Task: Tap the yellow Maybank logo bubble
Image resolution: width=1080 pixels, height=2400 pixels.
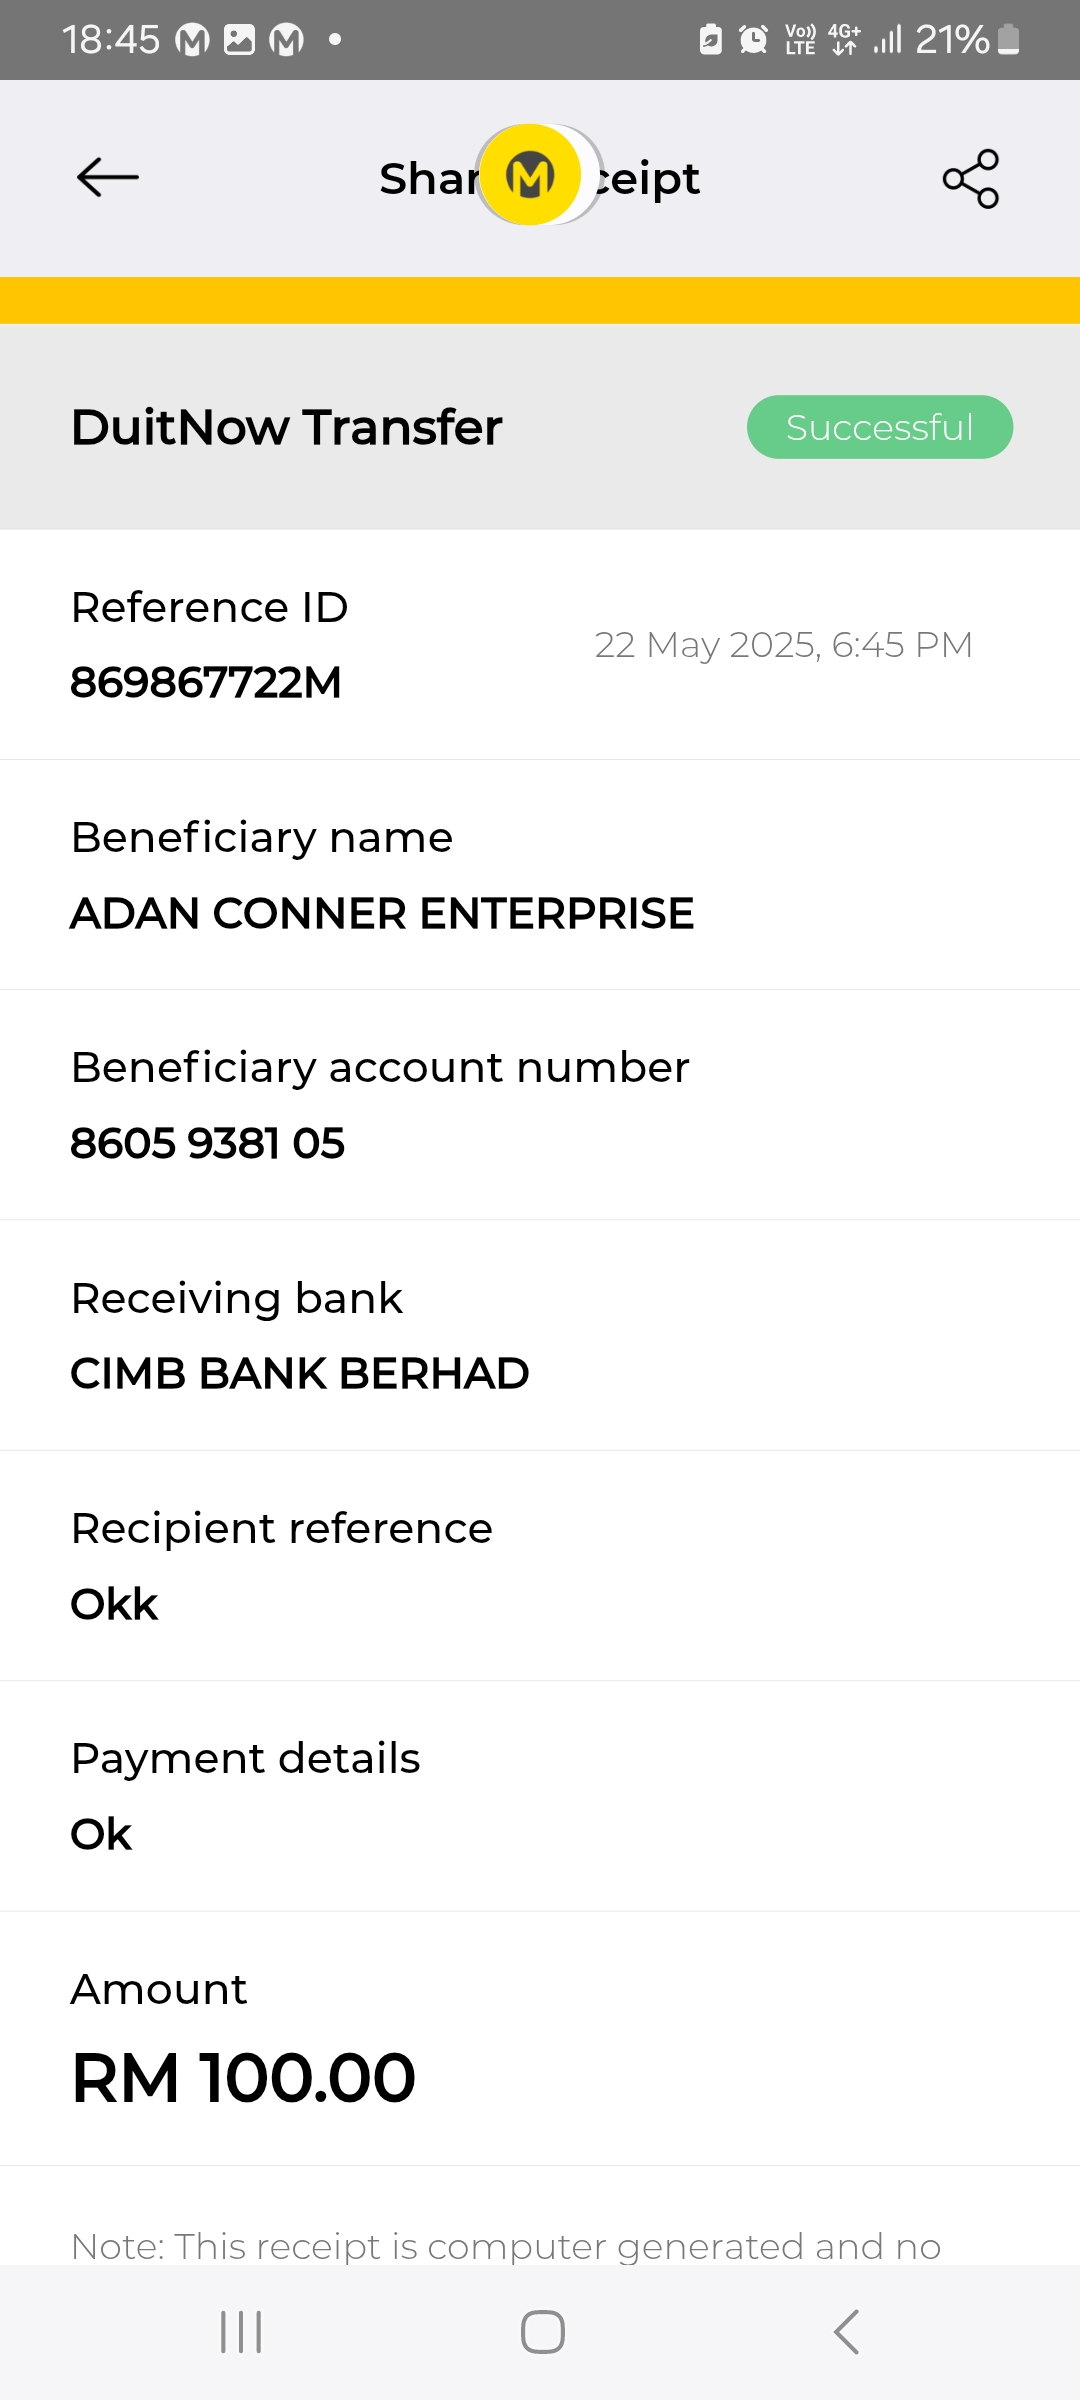Action: pos(531,175)
